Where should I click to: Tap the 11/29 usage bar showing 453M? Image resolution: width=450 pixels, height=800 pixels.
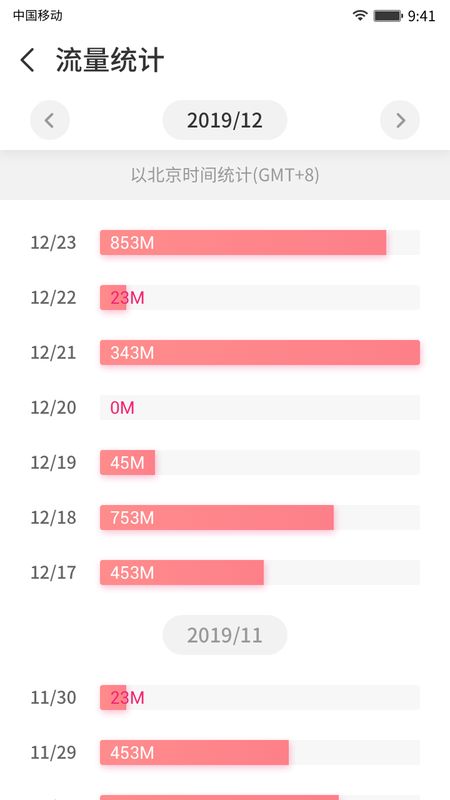point(260,753)
